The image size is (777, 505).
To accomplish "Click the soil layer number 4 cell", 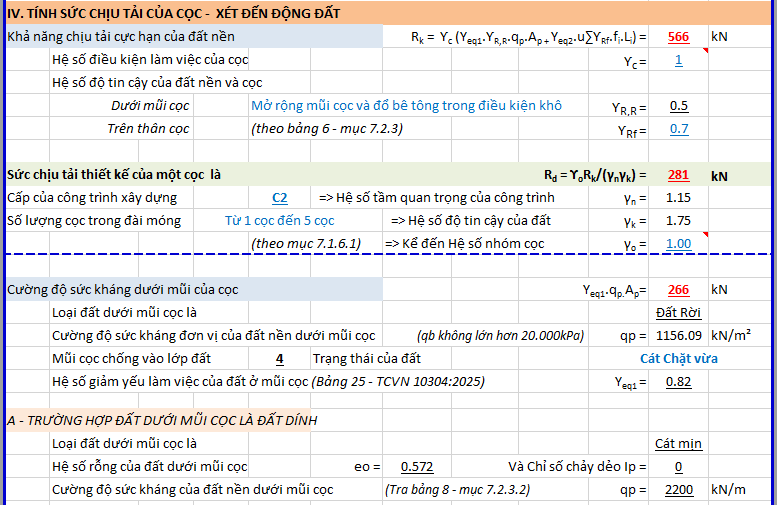I will coord(279,359).
